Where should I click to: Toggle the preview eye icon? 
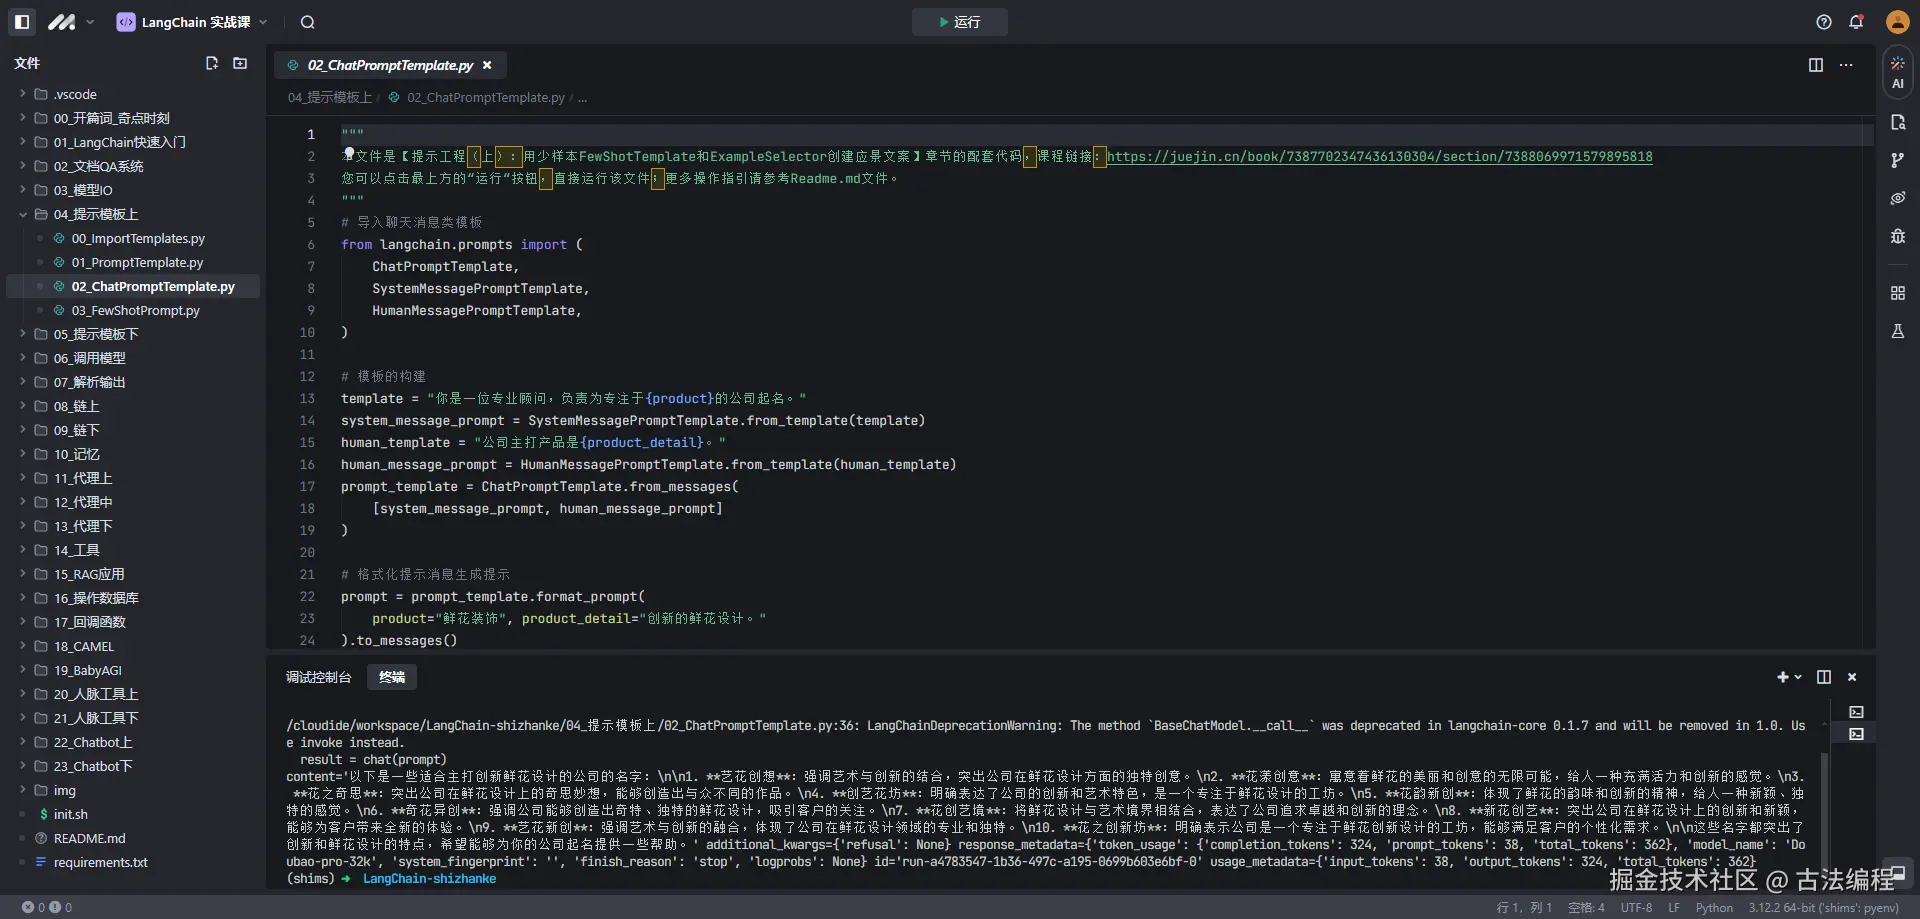point(1897,198)
